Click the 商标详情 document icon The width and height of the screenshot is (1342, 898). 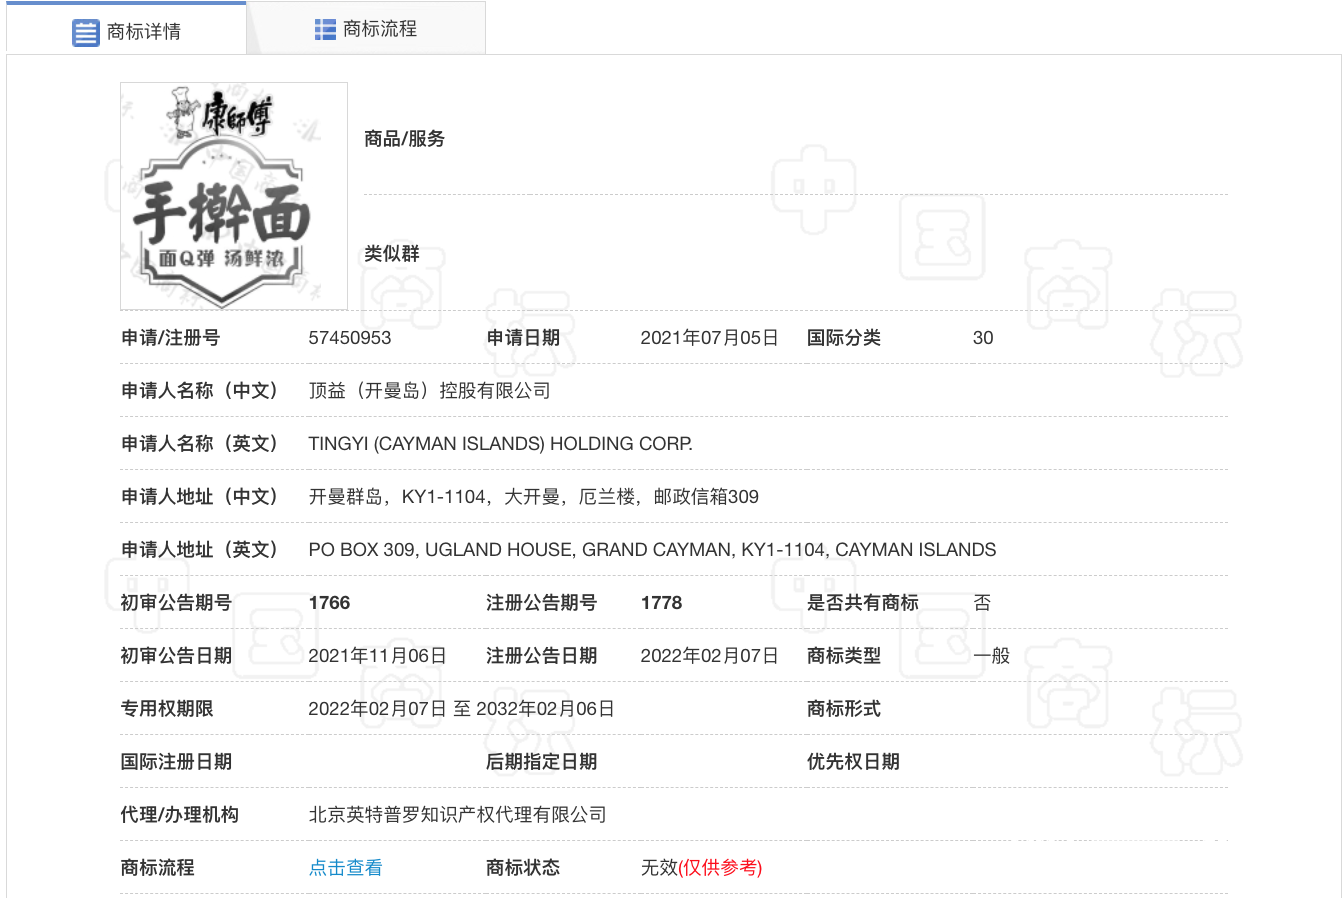point(86,32)
